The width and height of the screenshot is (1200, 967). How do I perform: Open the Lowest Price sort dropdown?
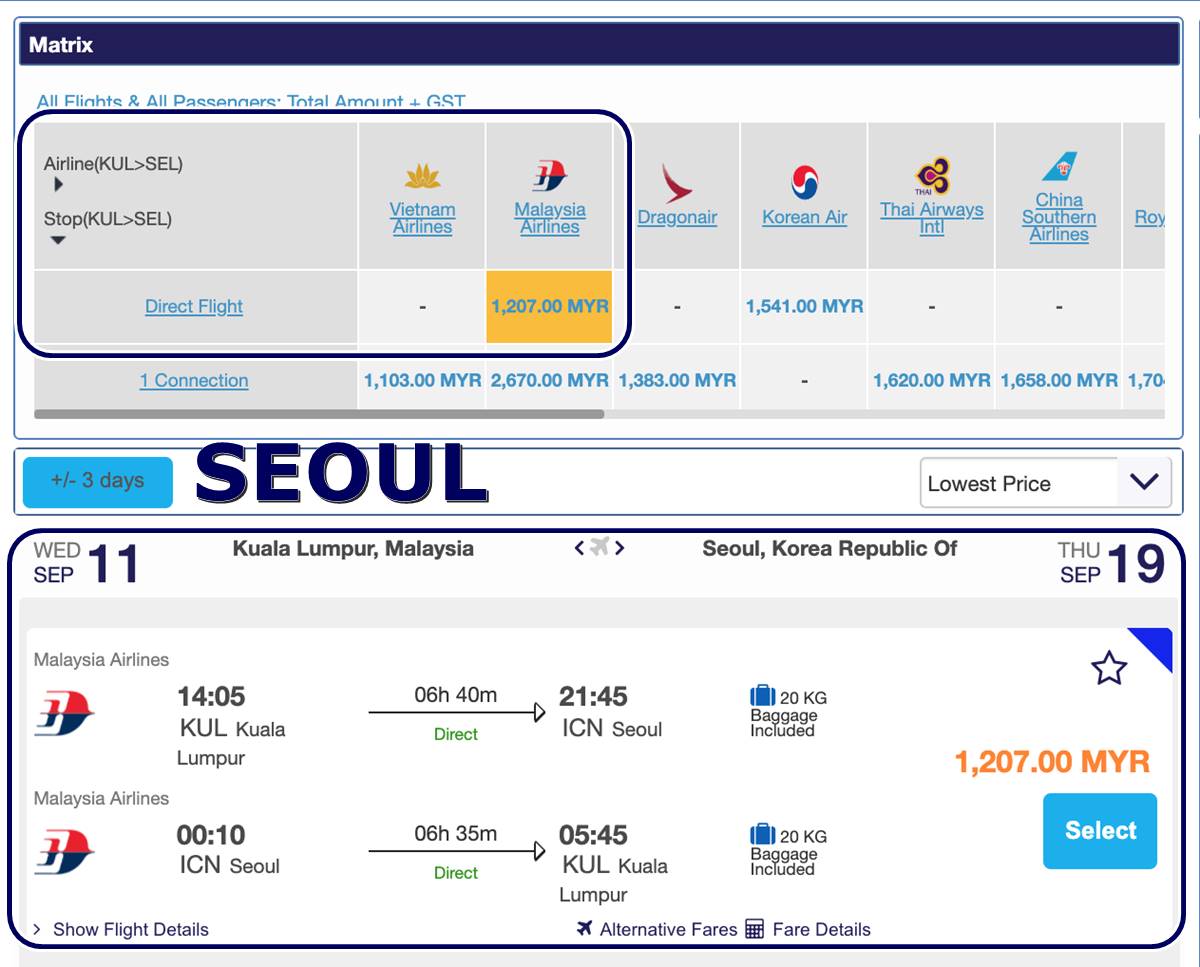(x=1045, y=483)
